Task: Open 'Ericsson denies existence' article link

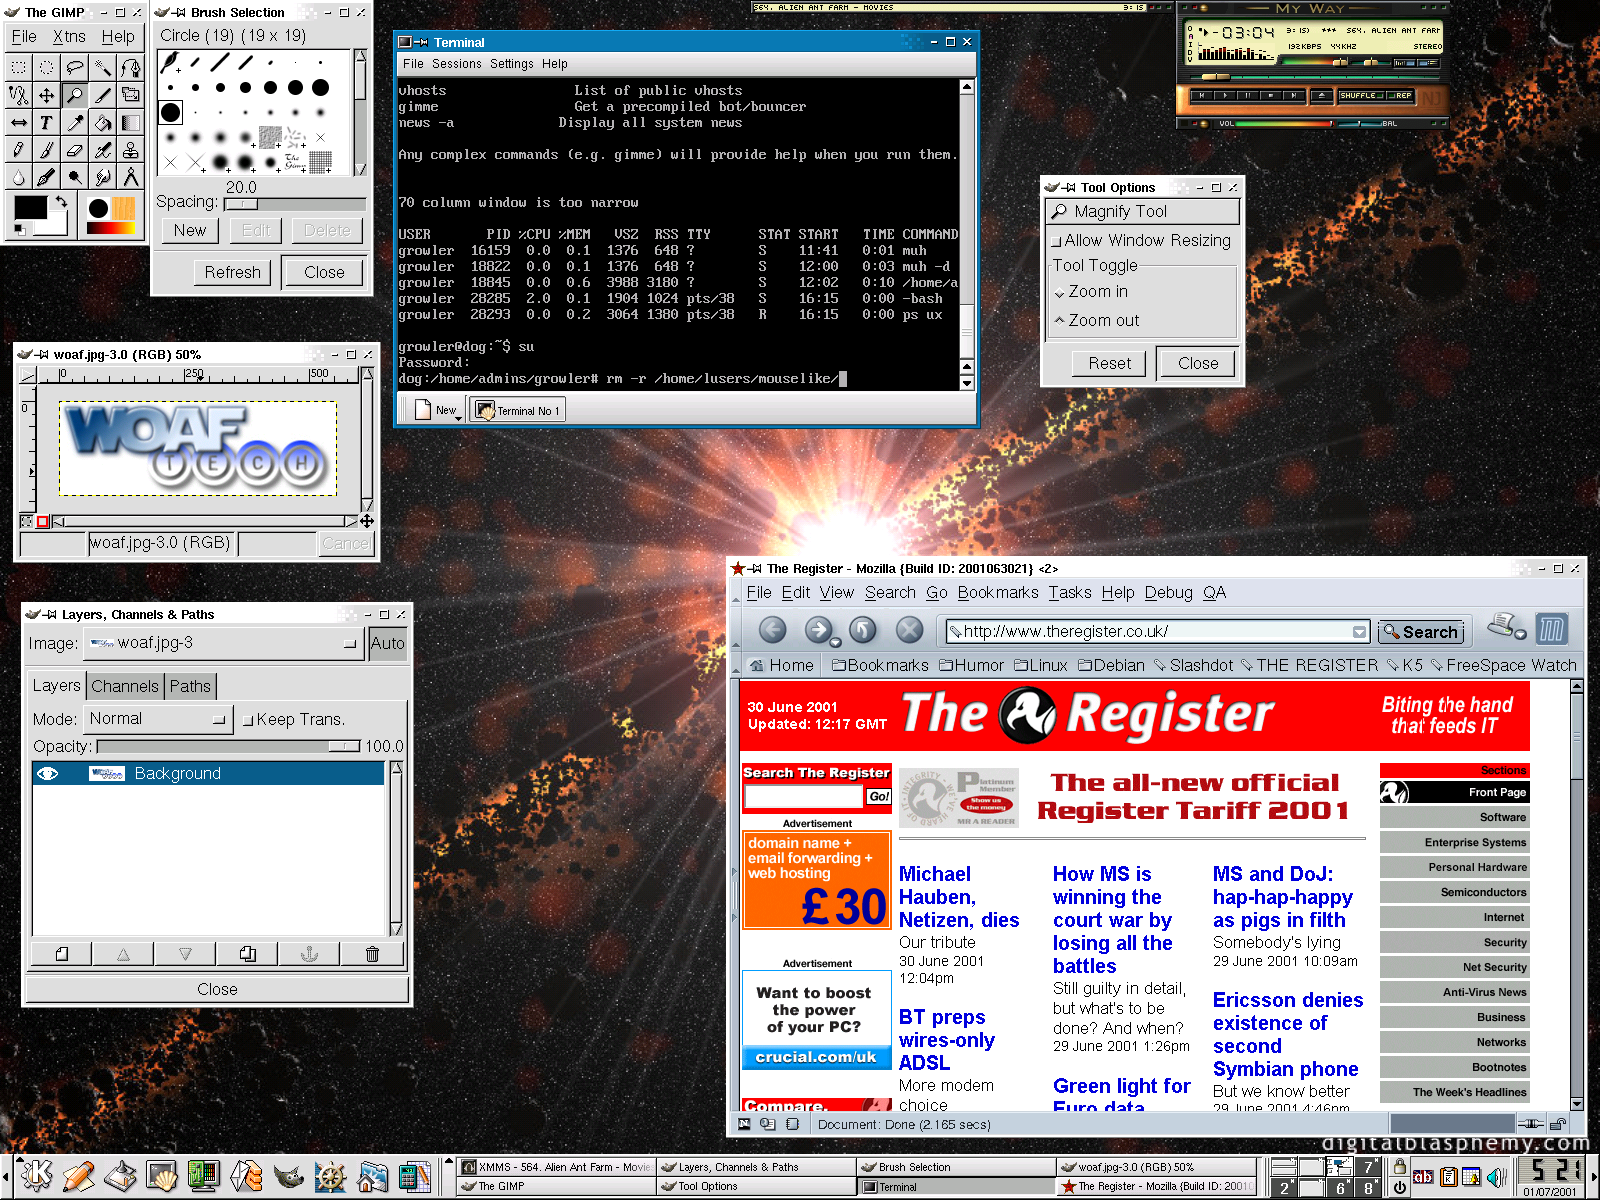Action: point(1287,1034)
